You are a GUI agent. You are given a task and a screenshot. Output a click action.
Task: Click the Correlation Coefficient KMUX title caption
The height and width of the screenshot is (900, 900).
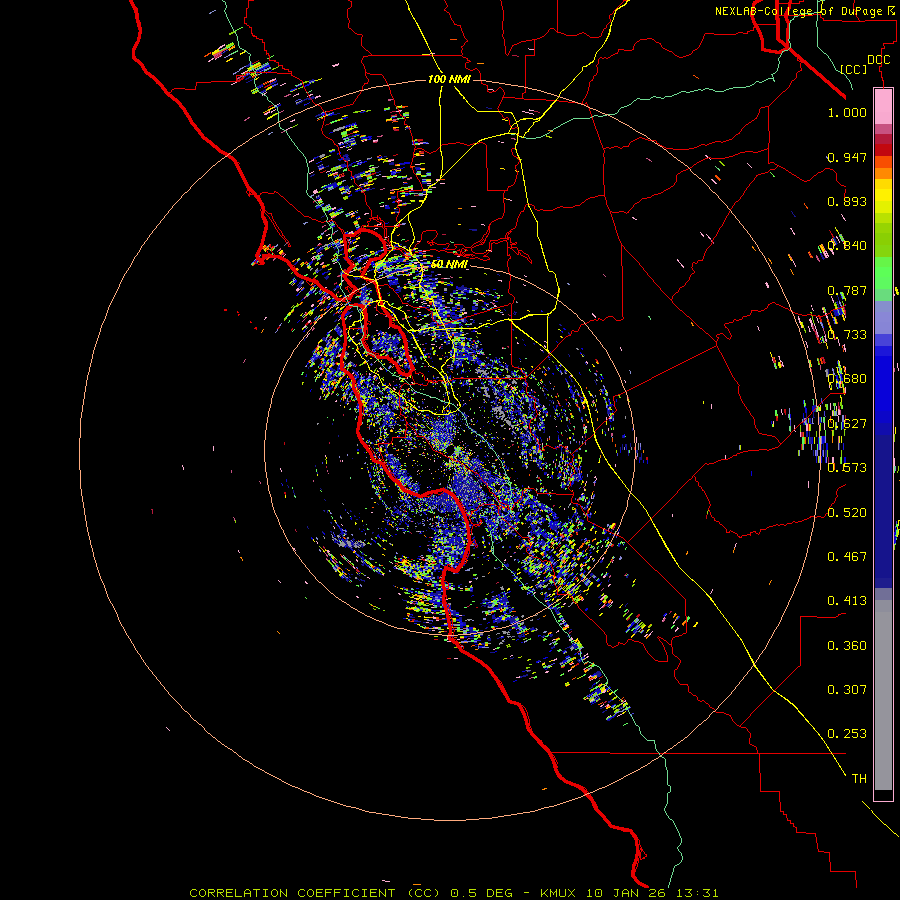(453, 893)
